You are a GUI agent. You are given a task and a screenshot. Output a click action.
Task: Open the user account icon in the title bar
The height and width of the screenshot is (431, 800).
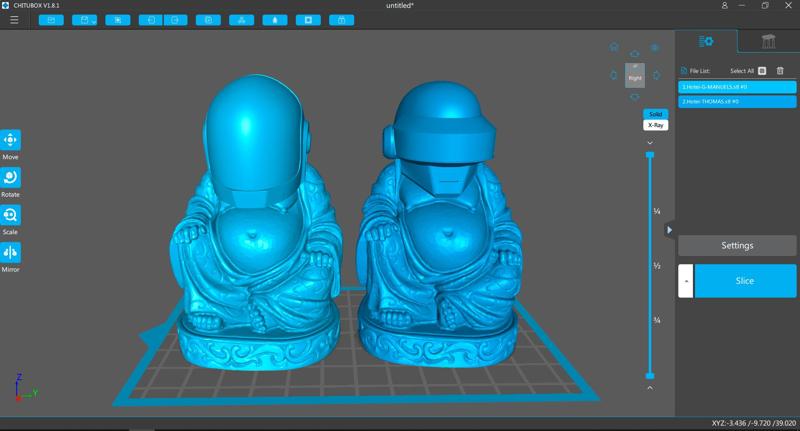pos(724,5)
